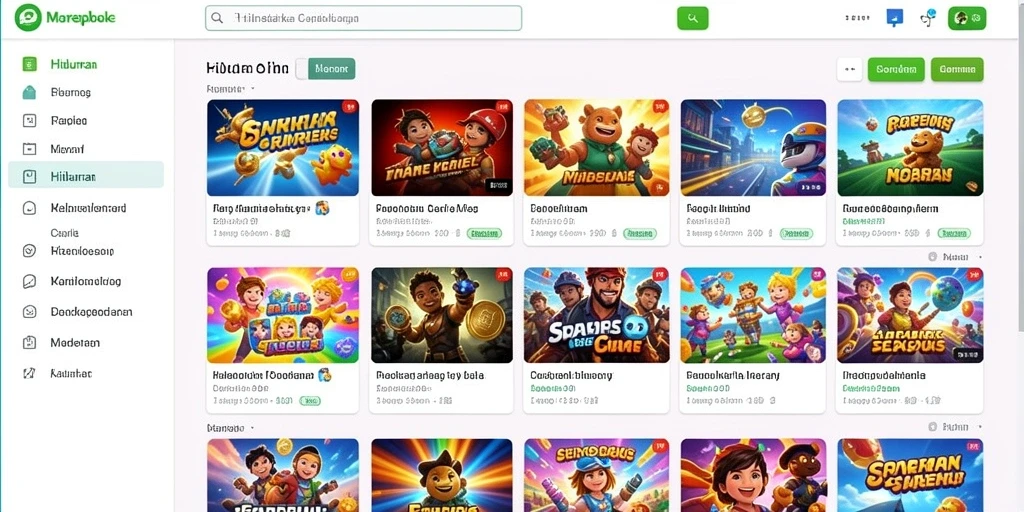Click inside the top search input field
This screenshot has width=1024, height=512.
point(364,18)
